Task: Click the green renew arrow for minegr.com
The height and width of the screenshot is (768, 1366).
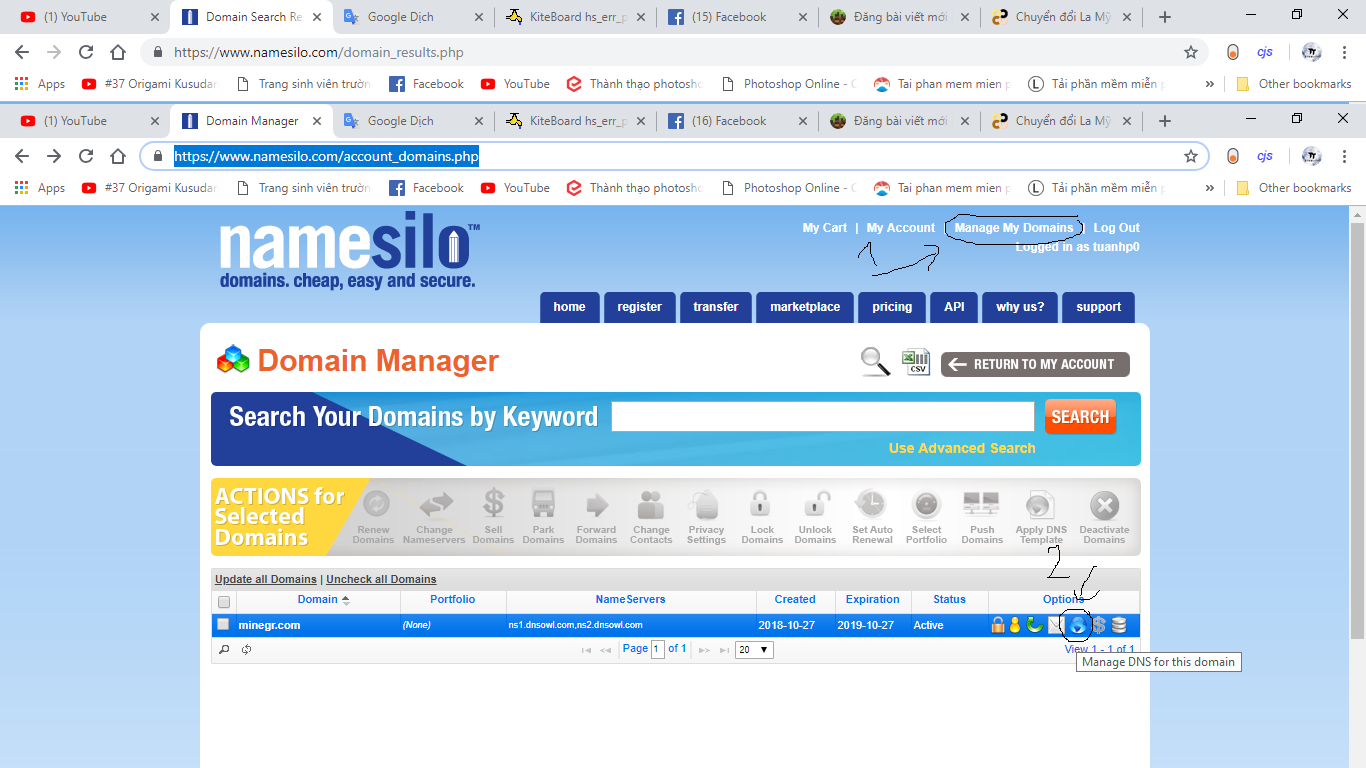Action: [1034, 625]
